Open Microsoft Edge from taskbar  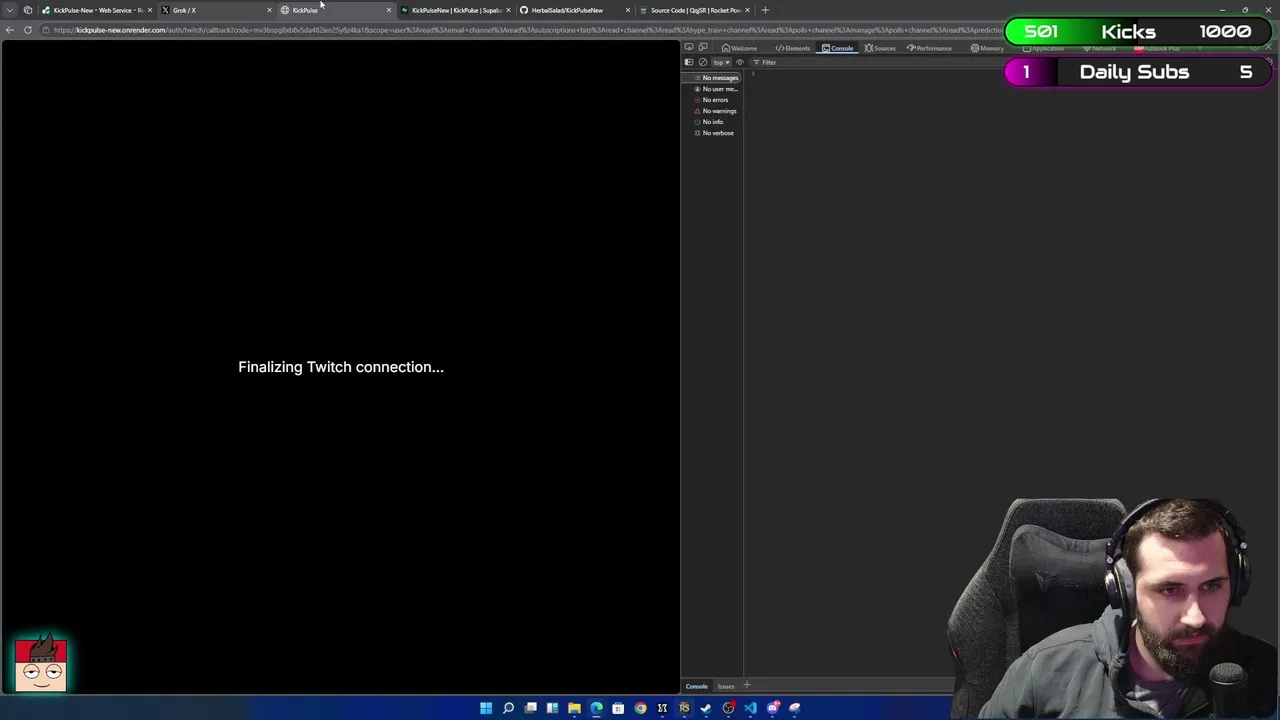coord(596,708)
